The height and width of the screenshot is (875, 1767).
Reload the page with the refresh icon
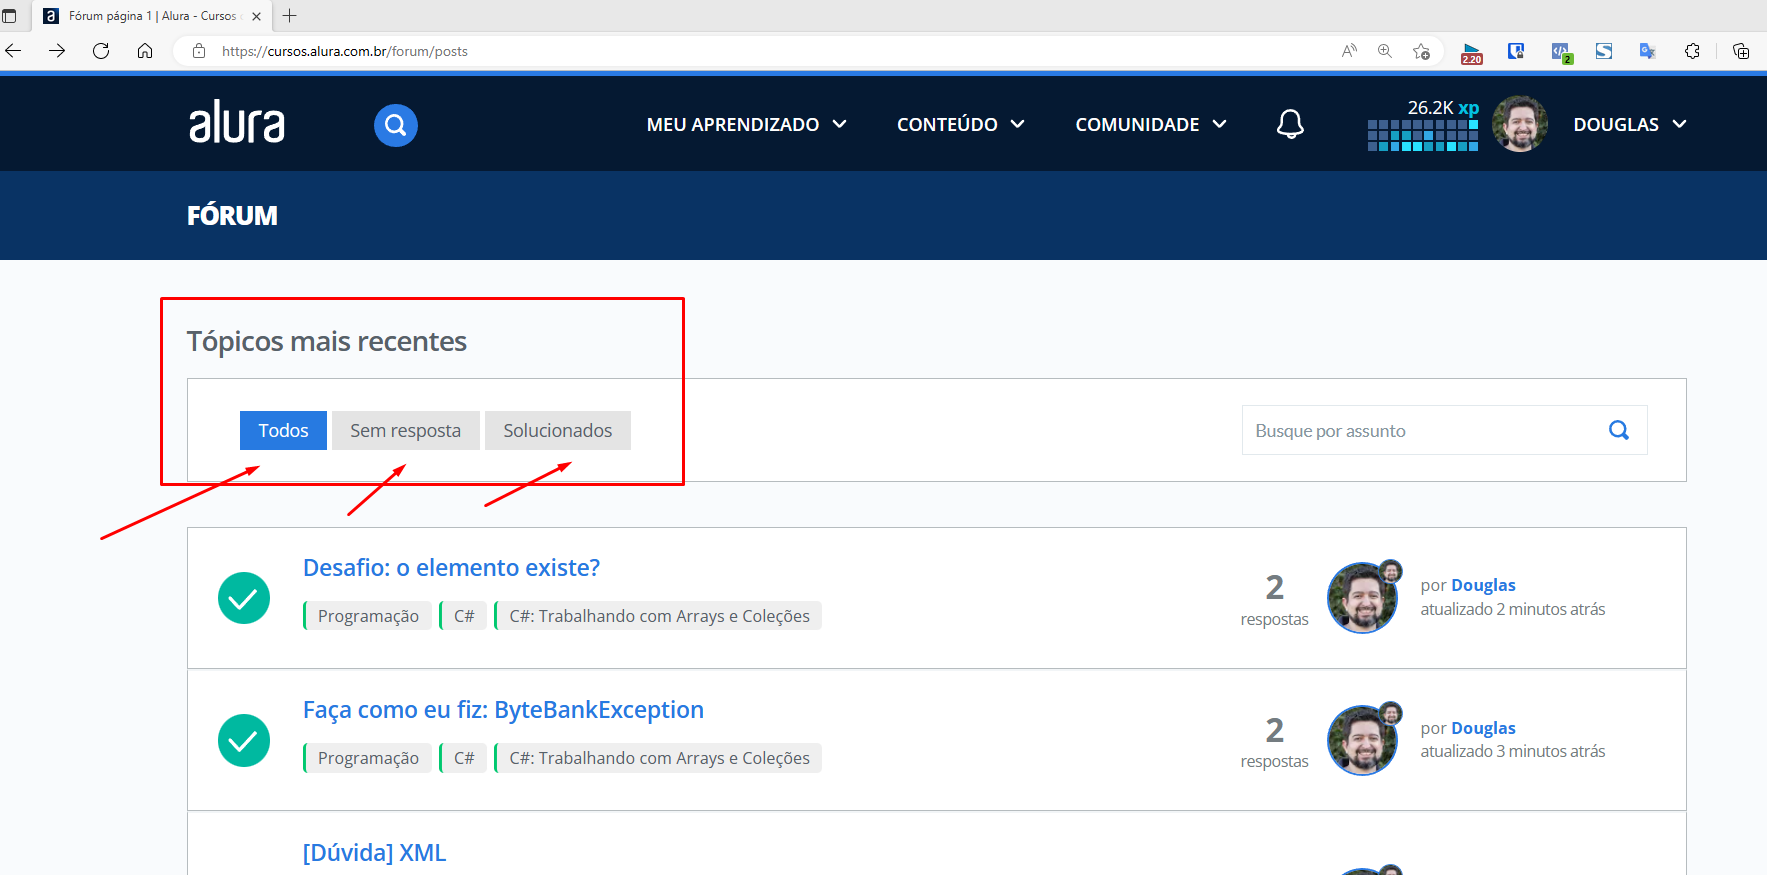pos(101,51)
